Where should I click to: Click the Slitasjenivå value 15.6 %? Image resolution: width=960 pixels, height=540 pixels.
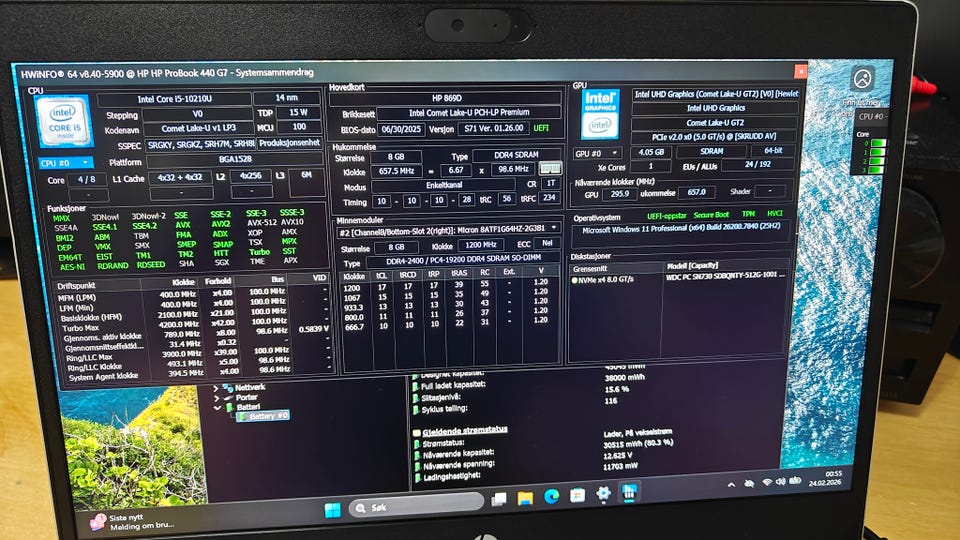[617, 389]
